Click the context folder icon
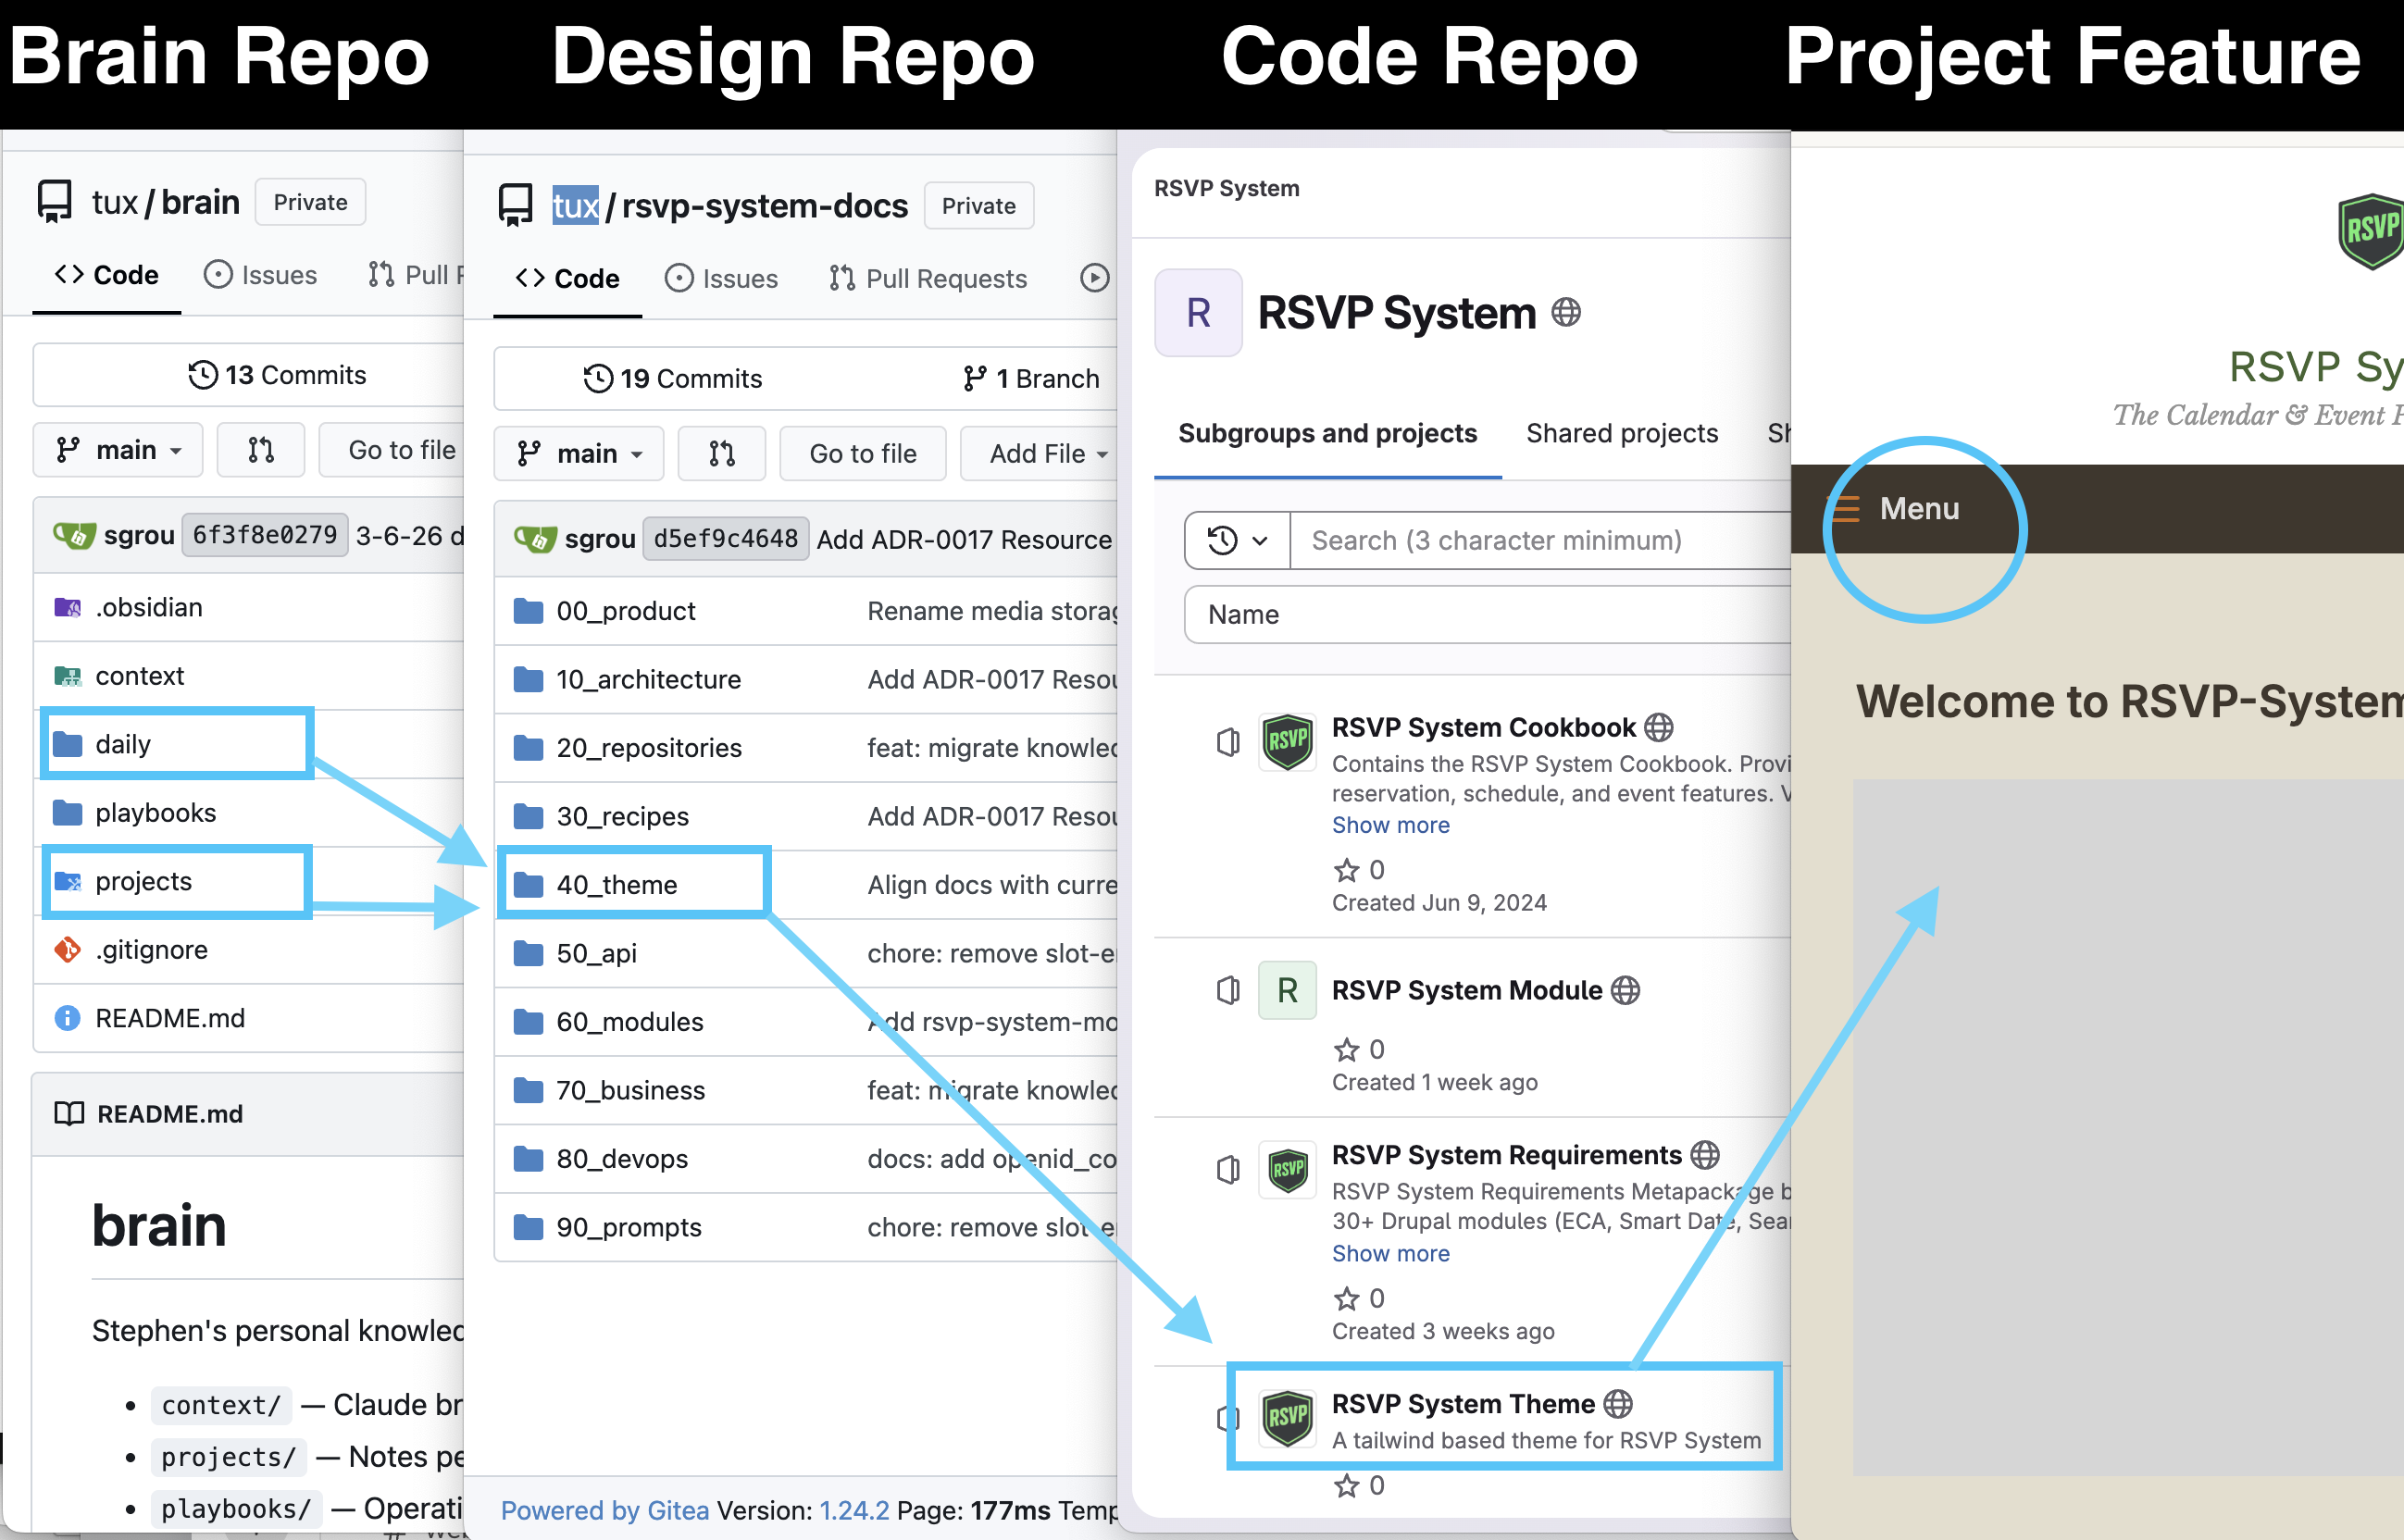 (67, 676)
